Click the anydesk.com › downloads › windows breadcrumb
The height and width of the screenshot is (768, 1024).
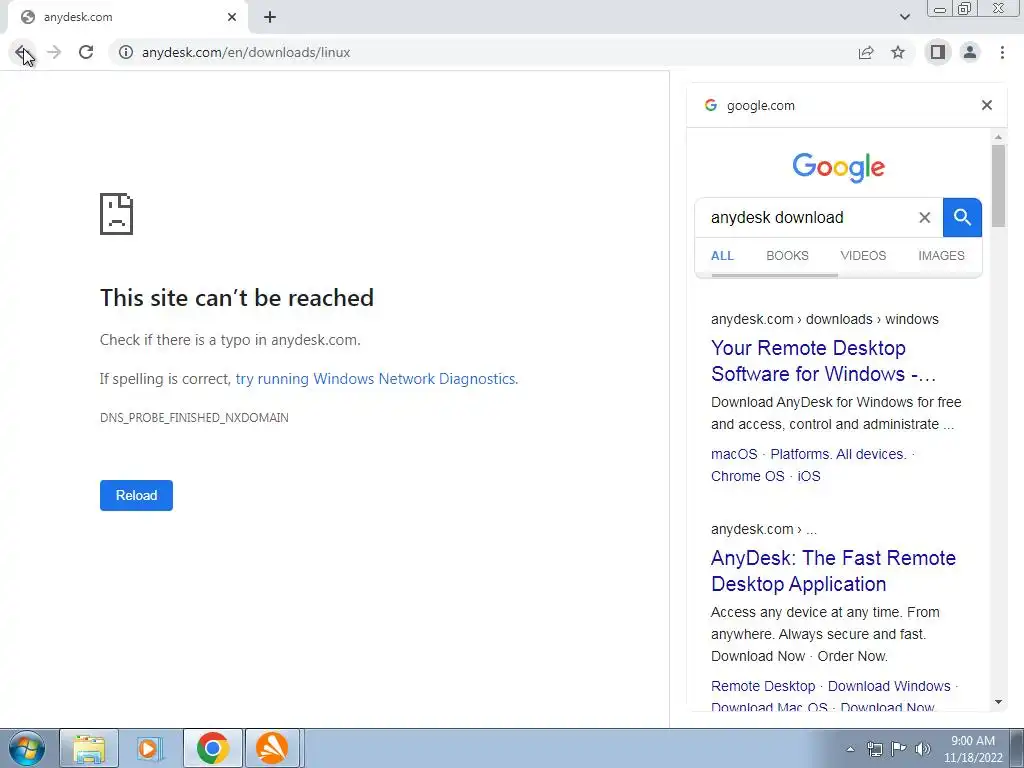pyautogui.click(x=824, y=319)
